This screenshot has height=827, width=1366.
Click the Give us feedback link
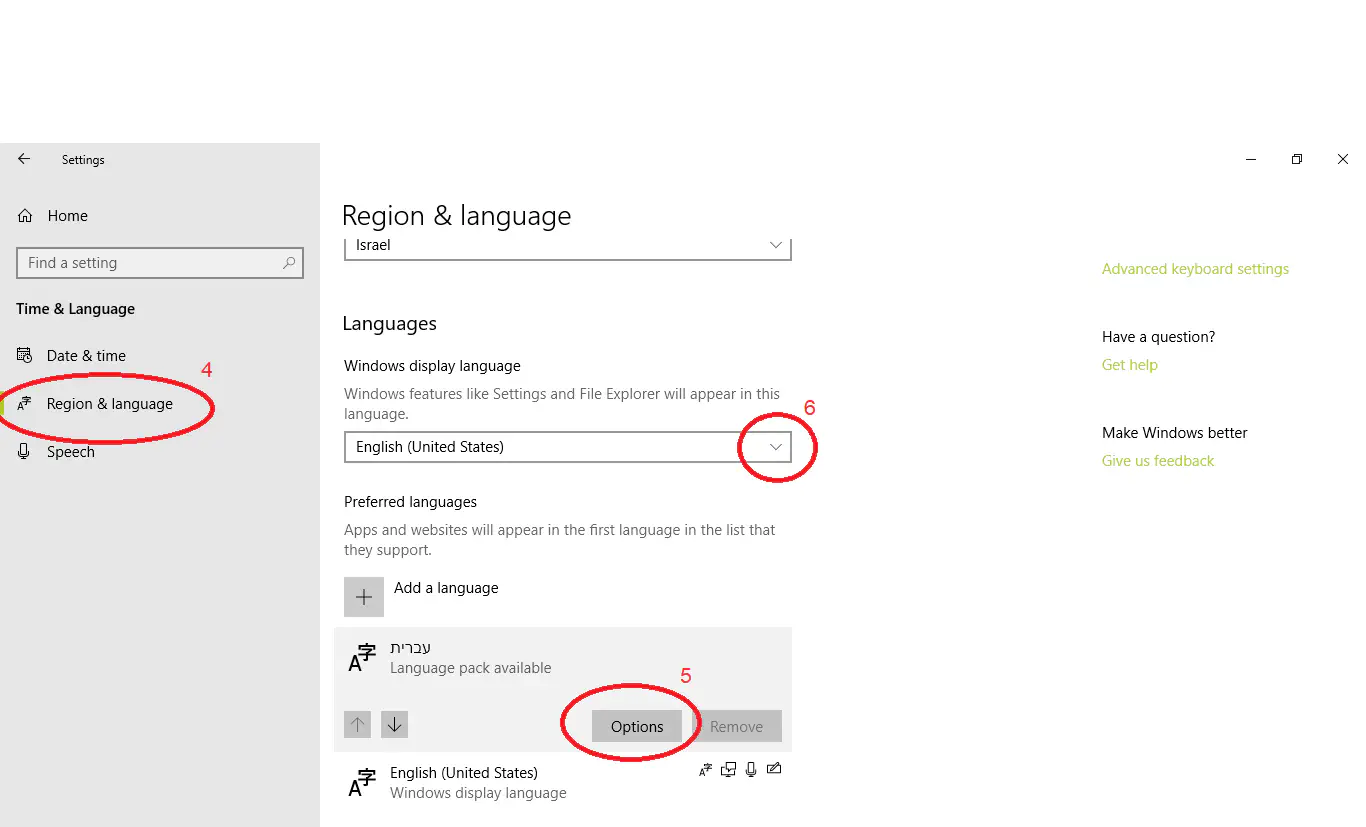click(1157, 461)
